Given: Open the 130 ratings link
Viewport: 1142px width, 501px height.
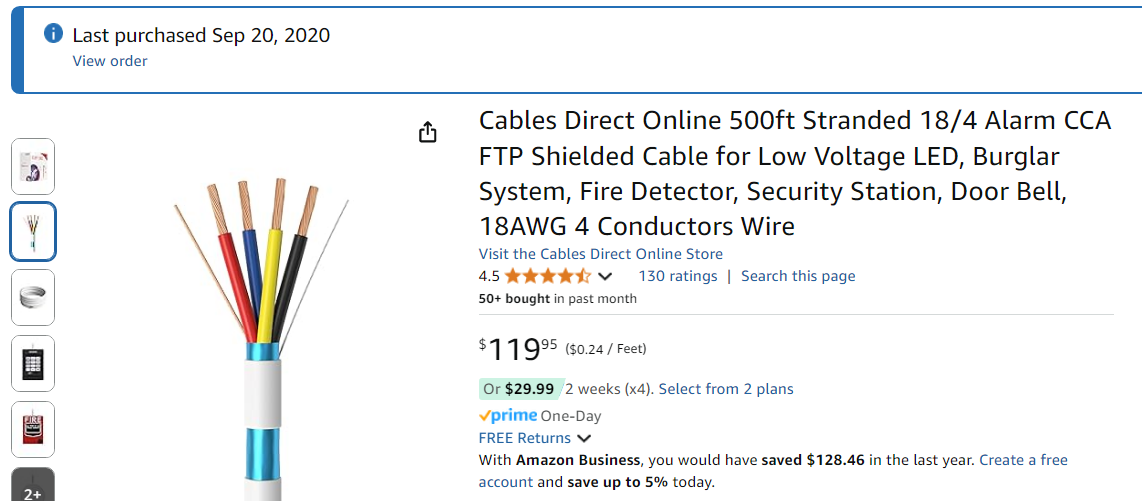Looking at the screenshot, I should tap(678, 276).
